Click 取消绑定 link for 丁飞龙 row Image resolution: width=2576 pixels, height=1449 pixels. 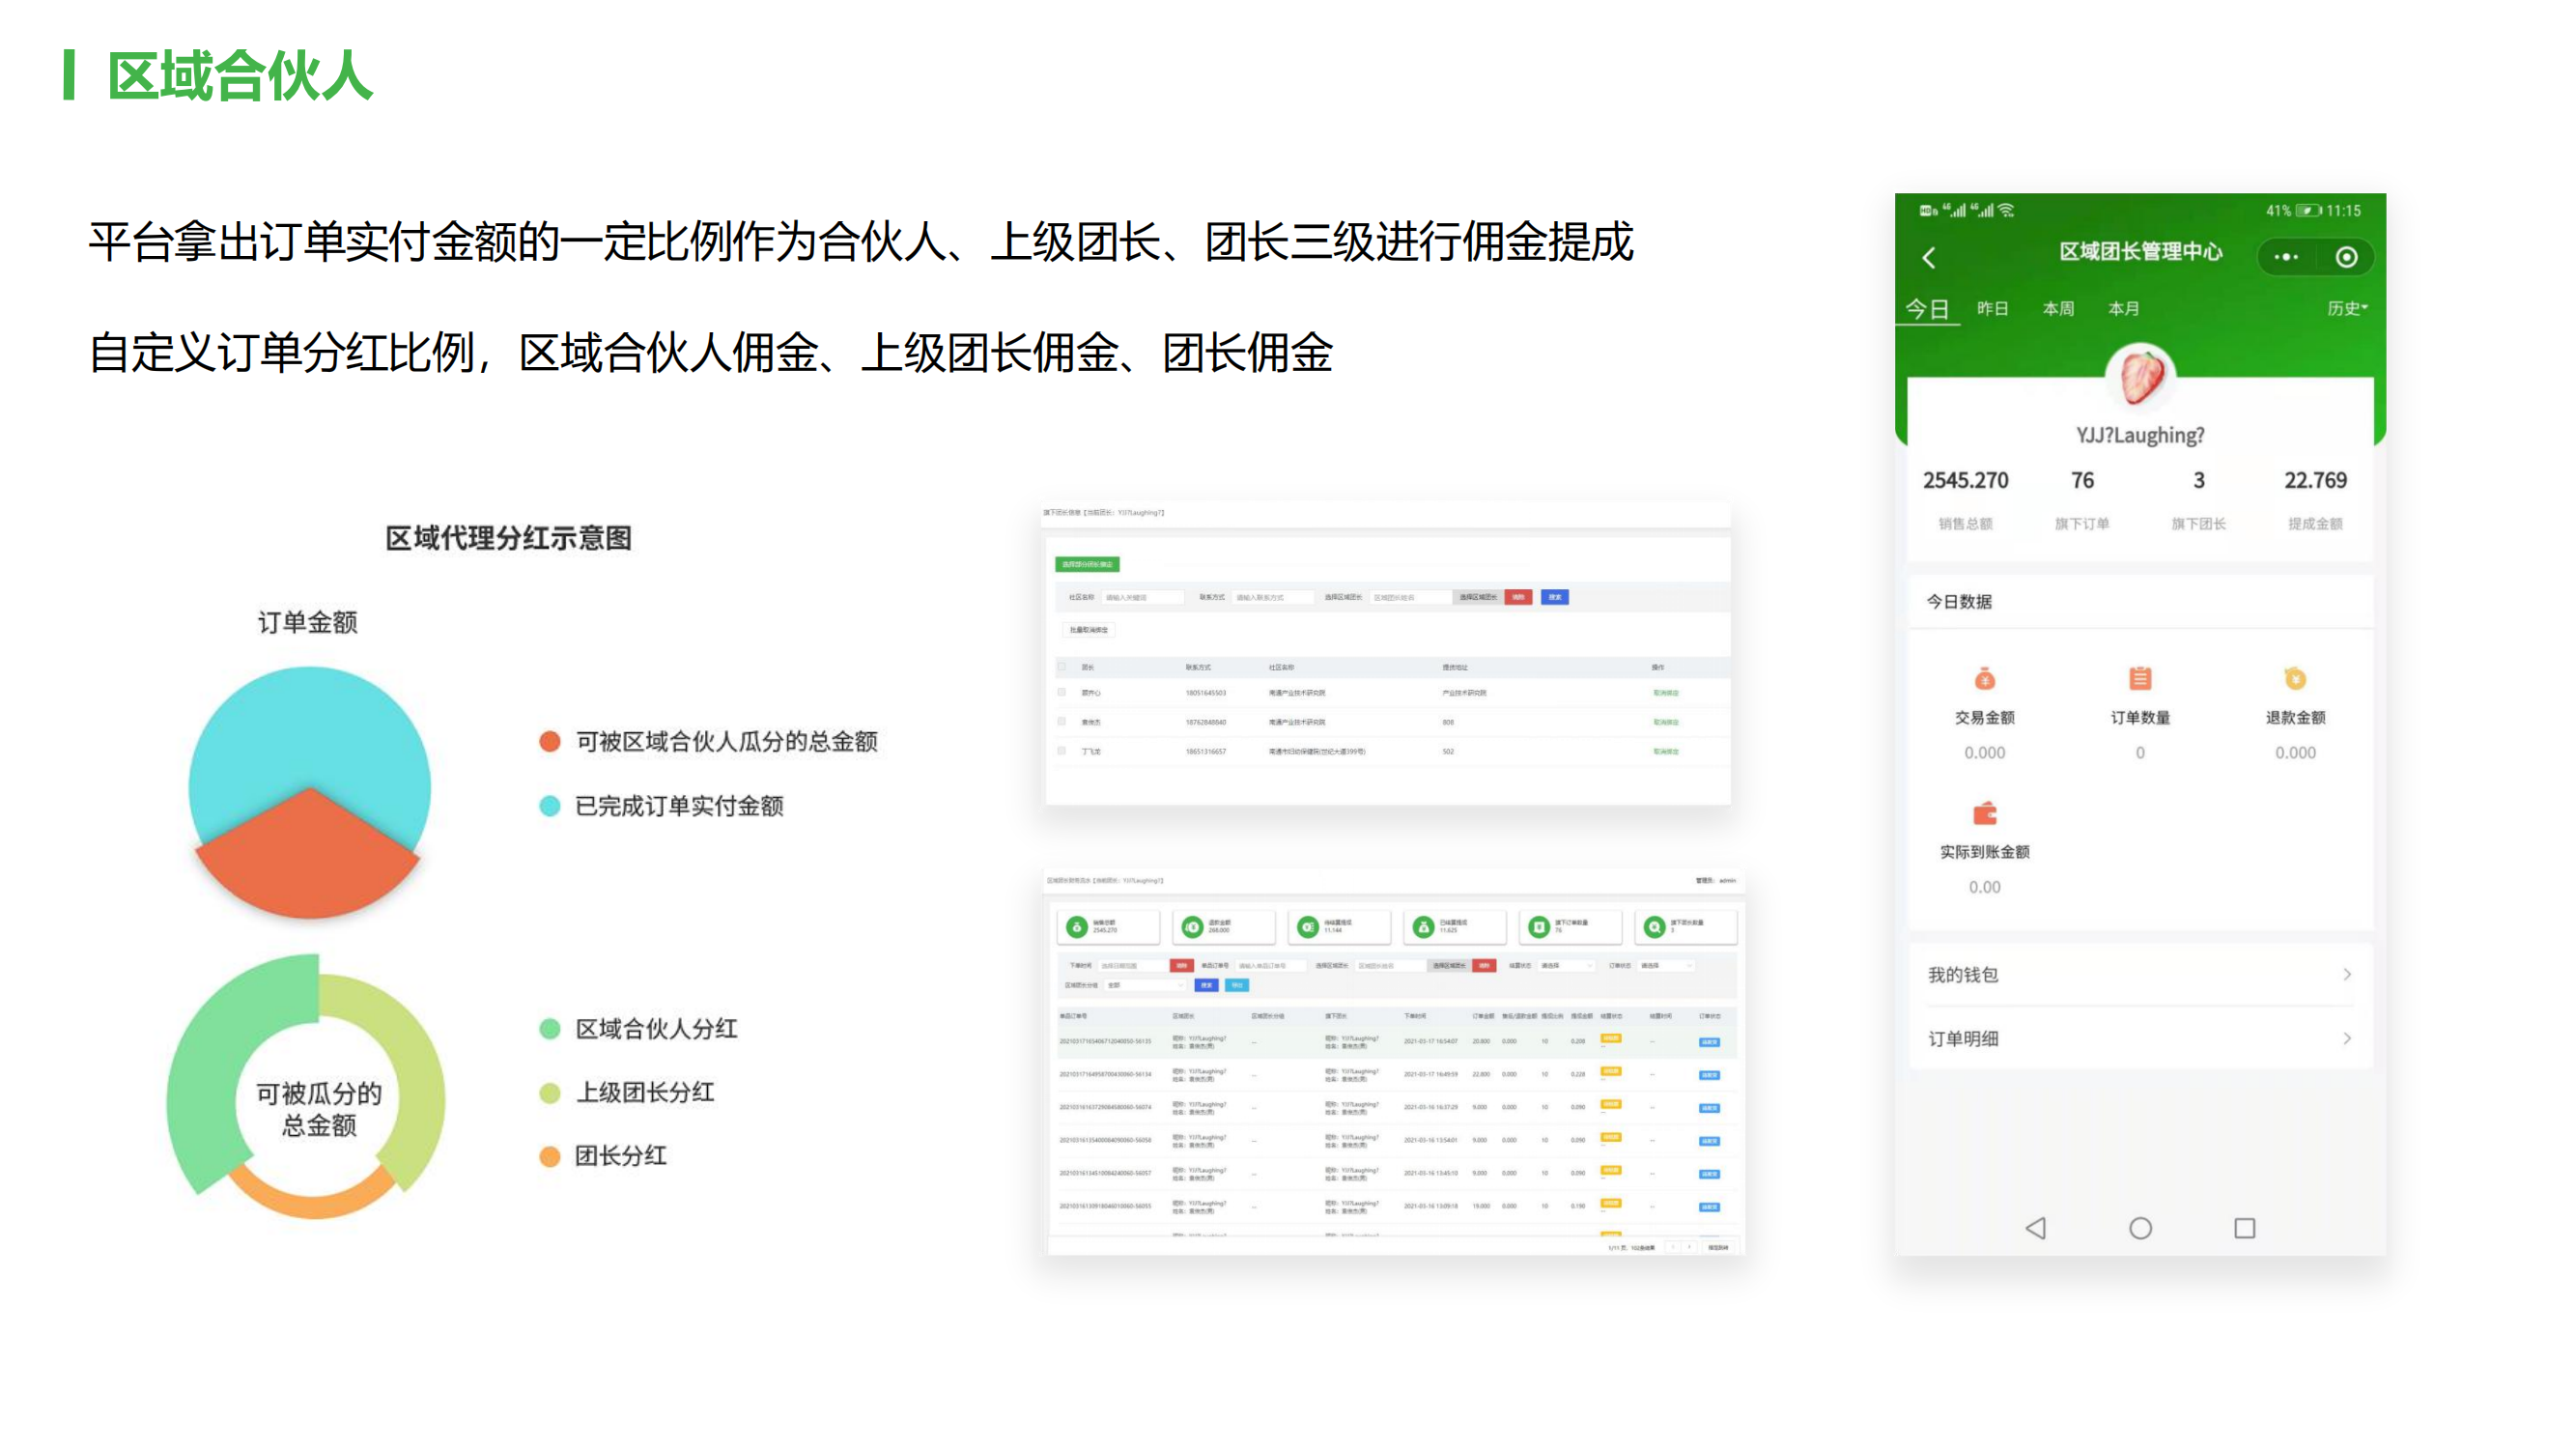click(x=1665, y=751)
